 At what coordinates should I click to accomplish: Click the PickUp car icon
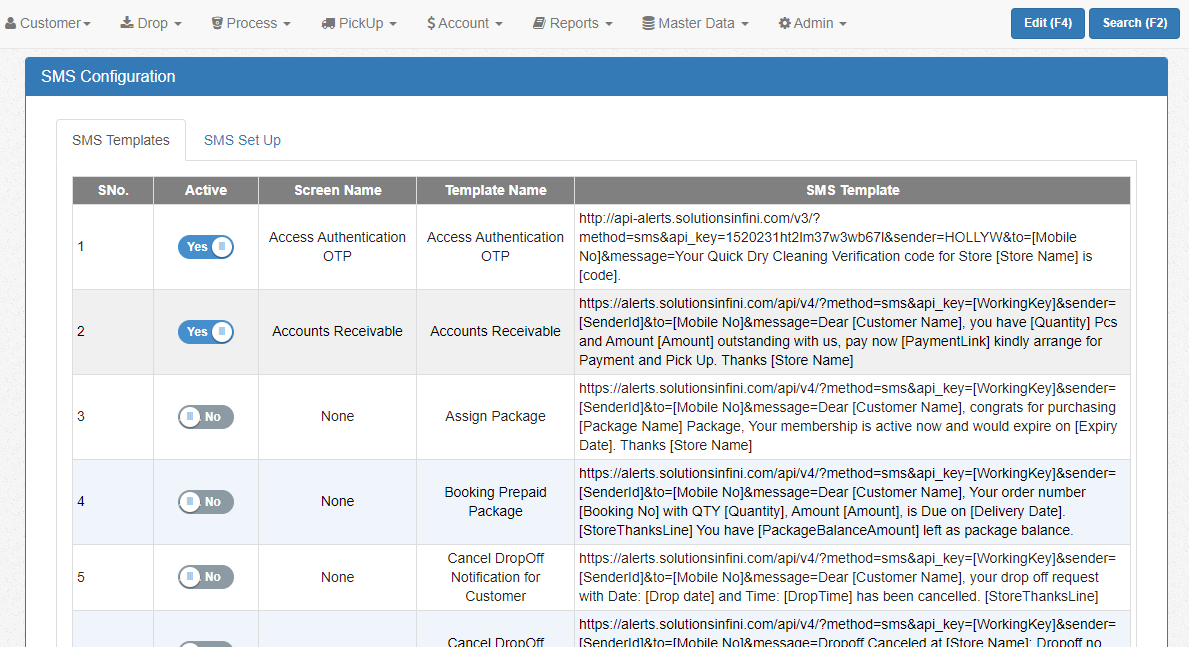click(x=329, y=22)
